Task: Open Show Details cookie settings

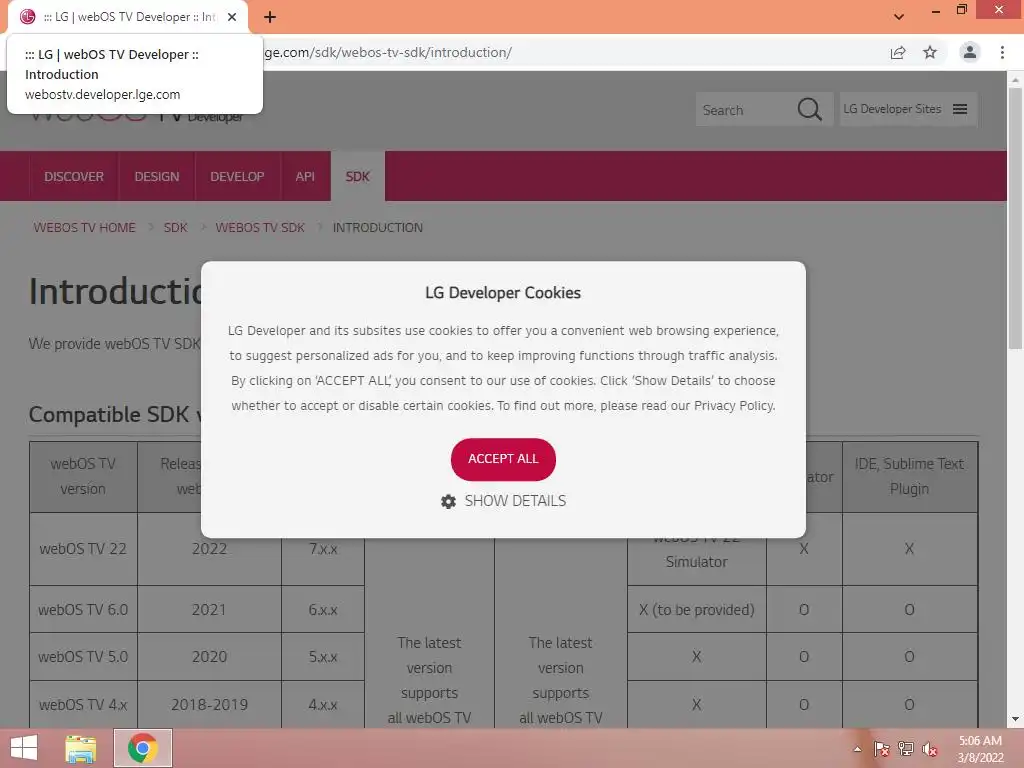Action: coord(515,501)
